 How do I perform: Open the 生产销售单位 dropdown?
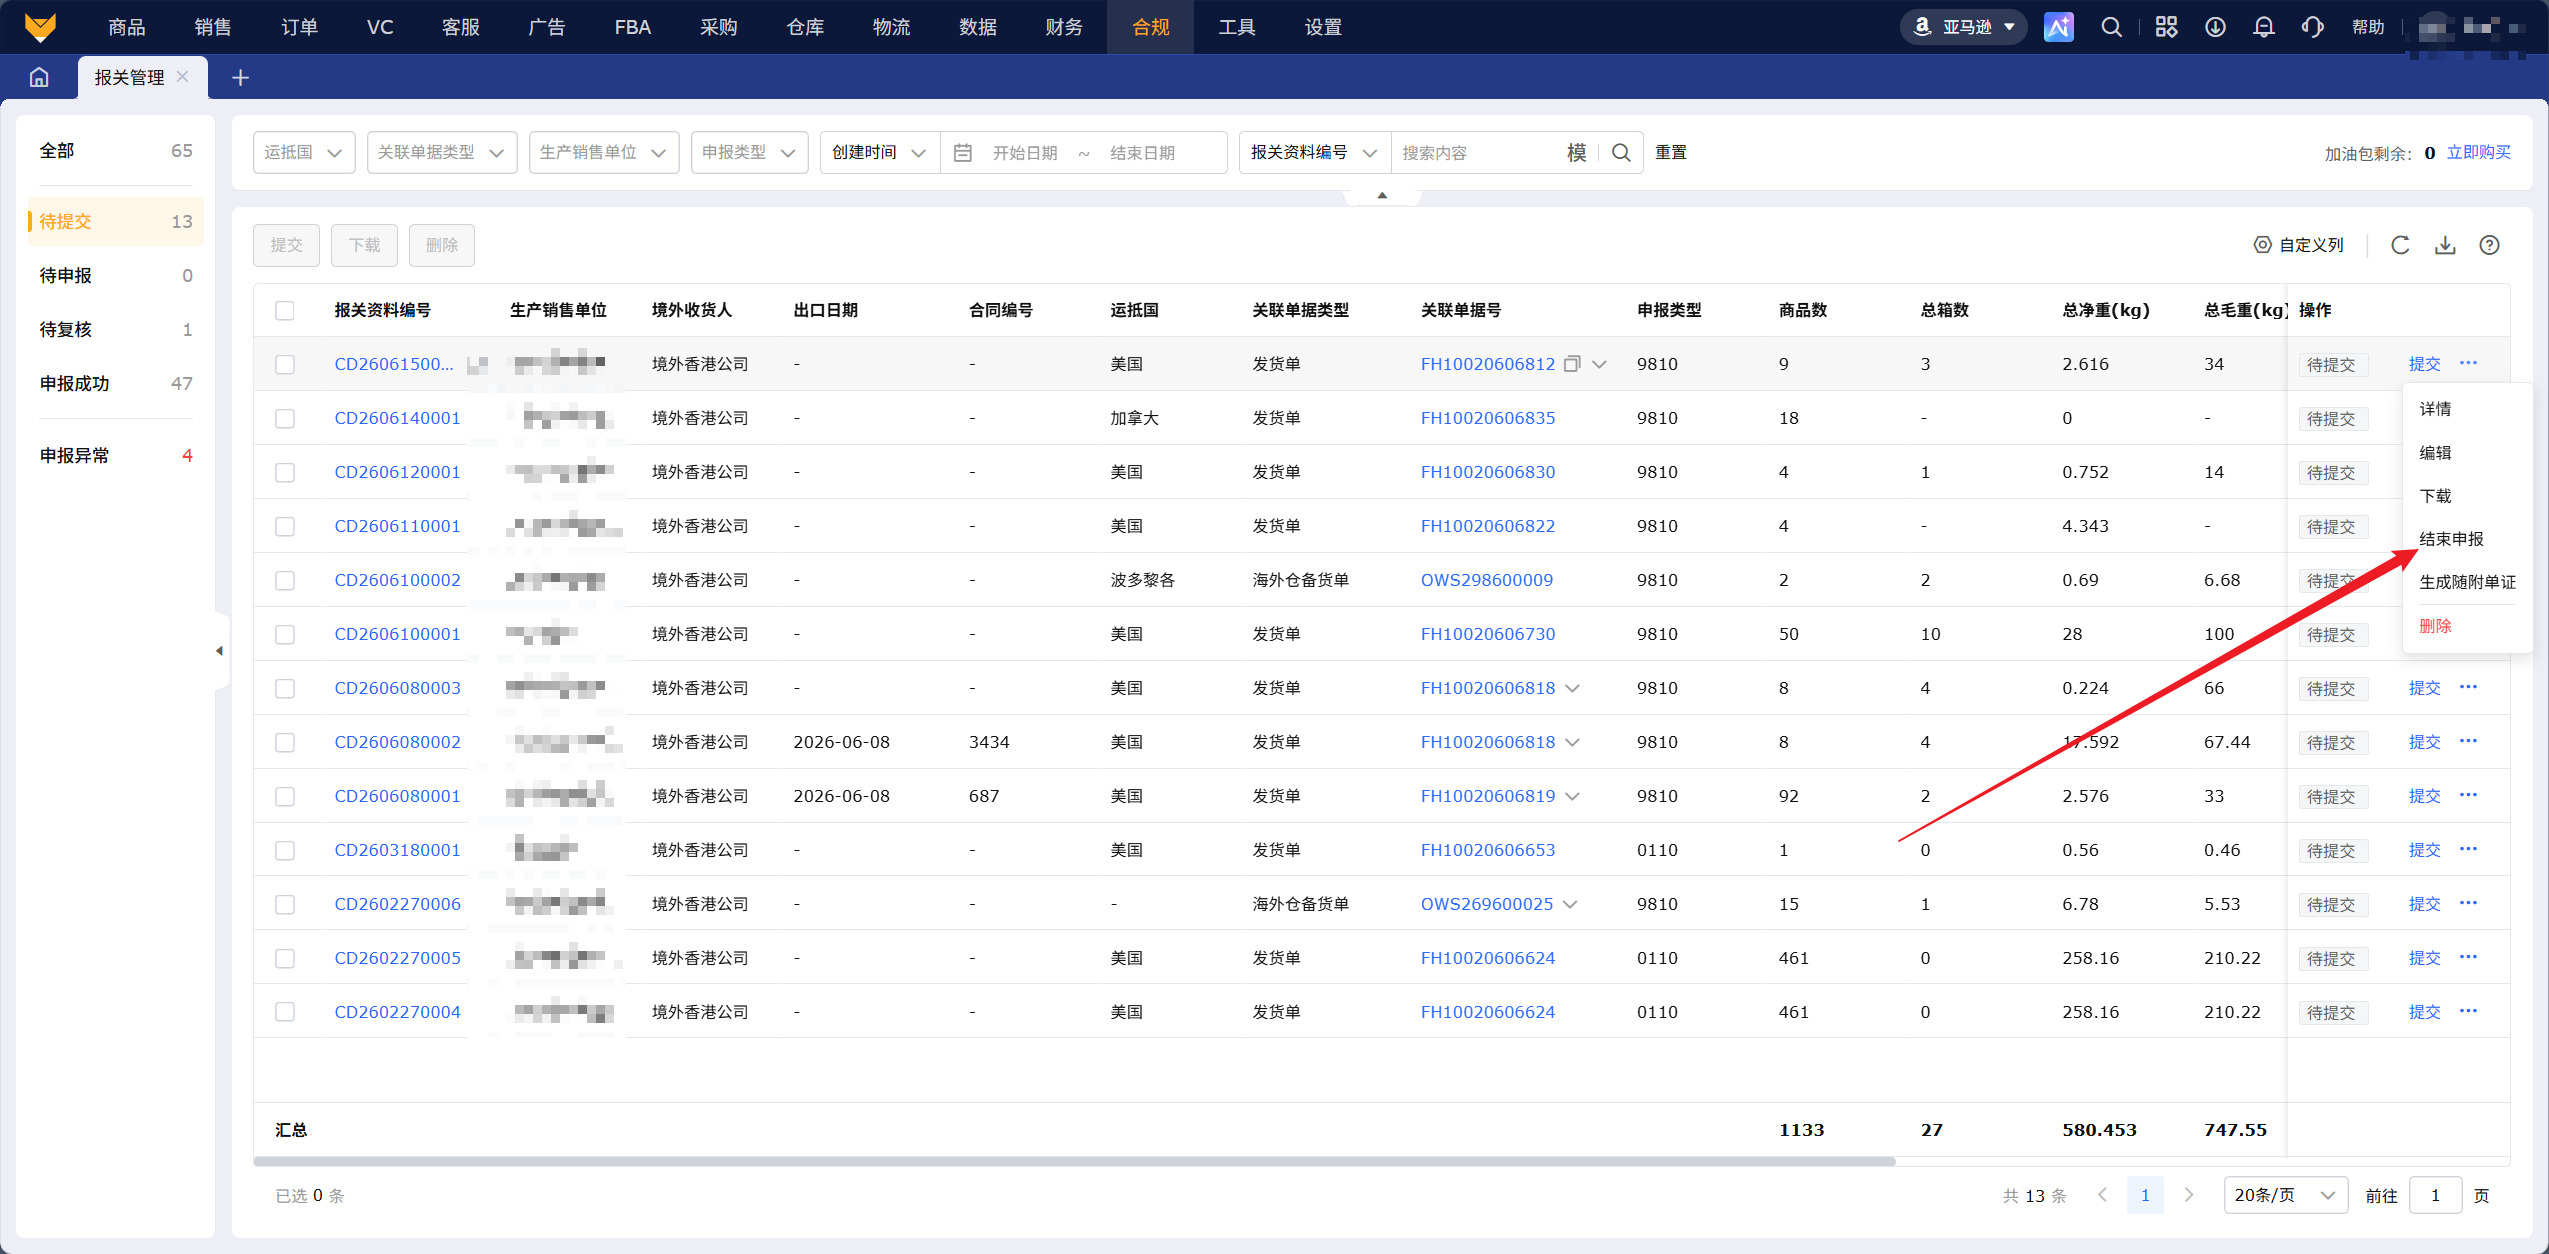tap(603, 152)
